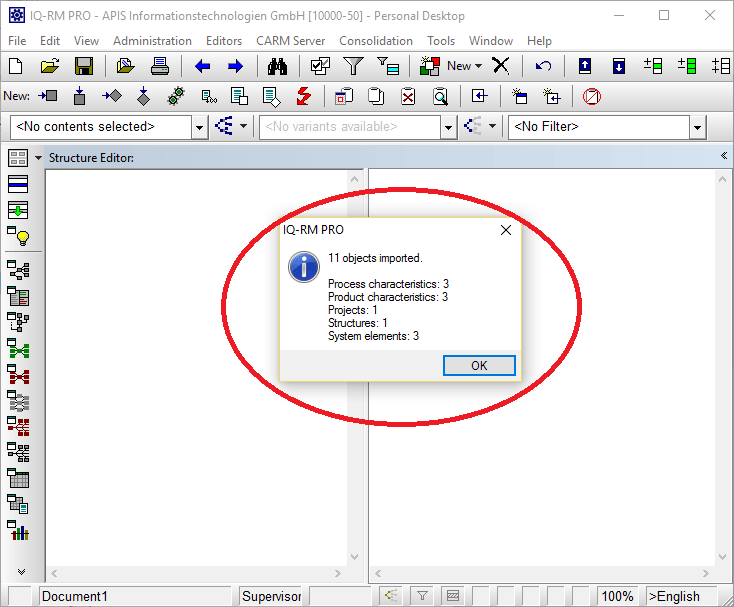This screenshot has height=607, width=734.
Task: Open the No contents selected dropdown
Action: point(199,127)
